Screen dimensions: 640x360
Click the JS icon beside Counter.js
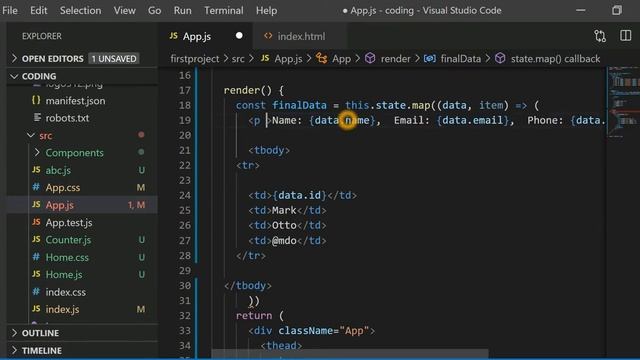tap(36, 239)
